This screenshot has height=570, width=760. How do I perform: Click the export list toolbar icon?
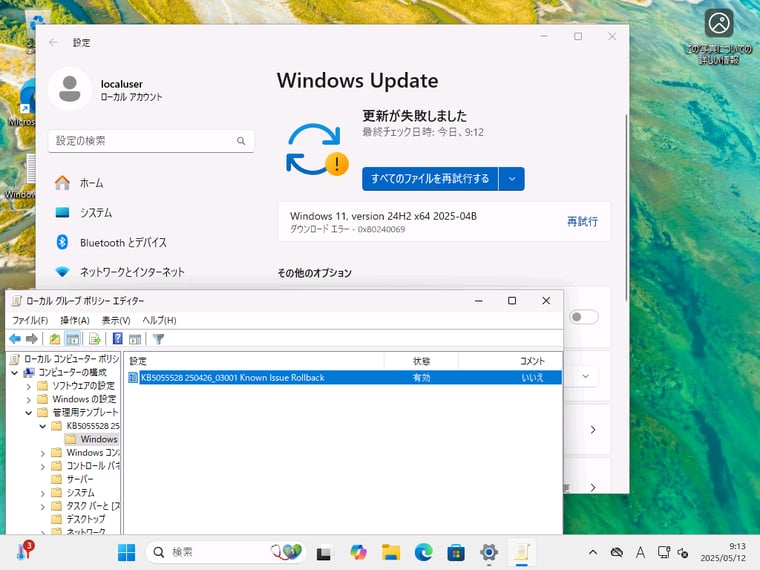95,339
